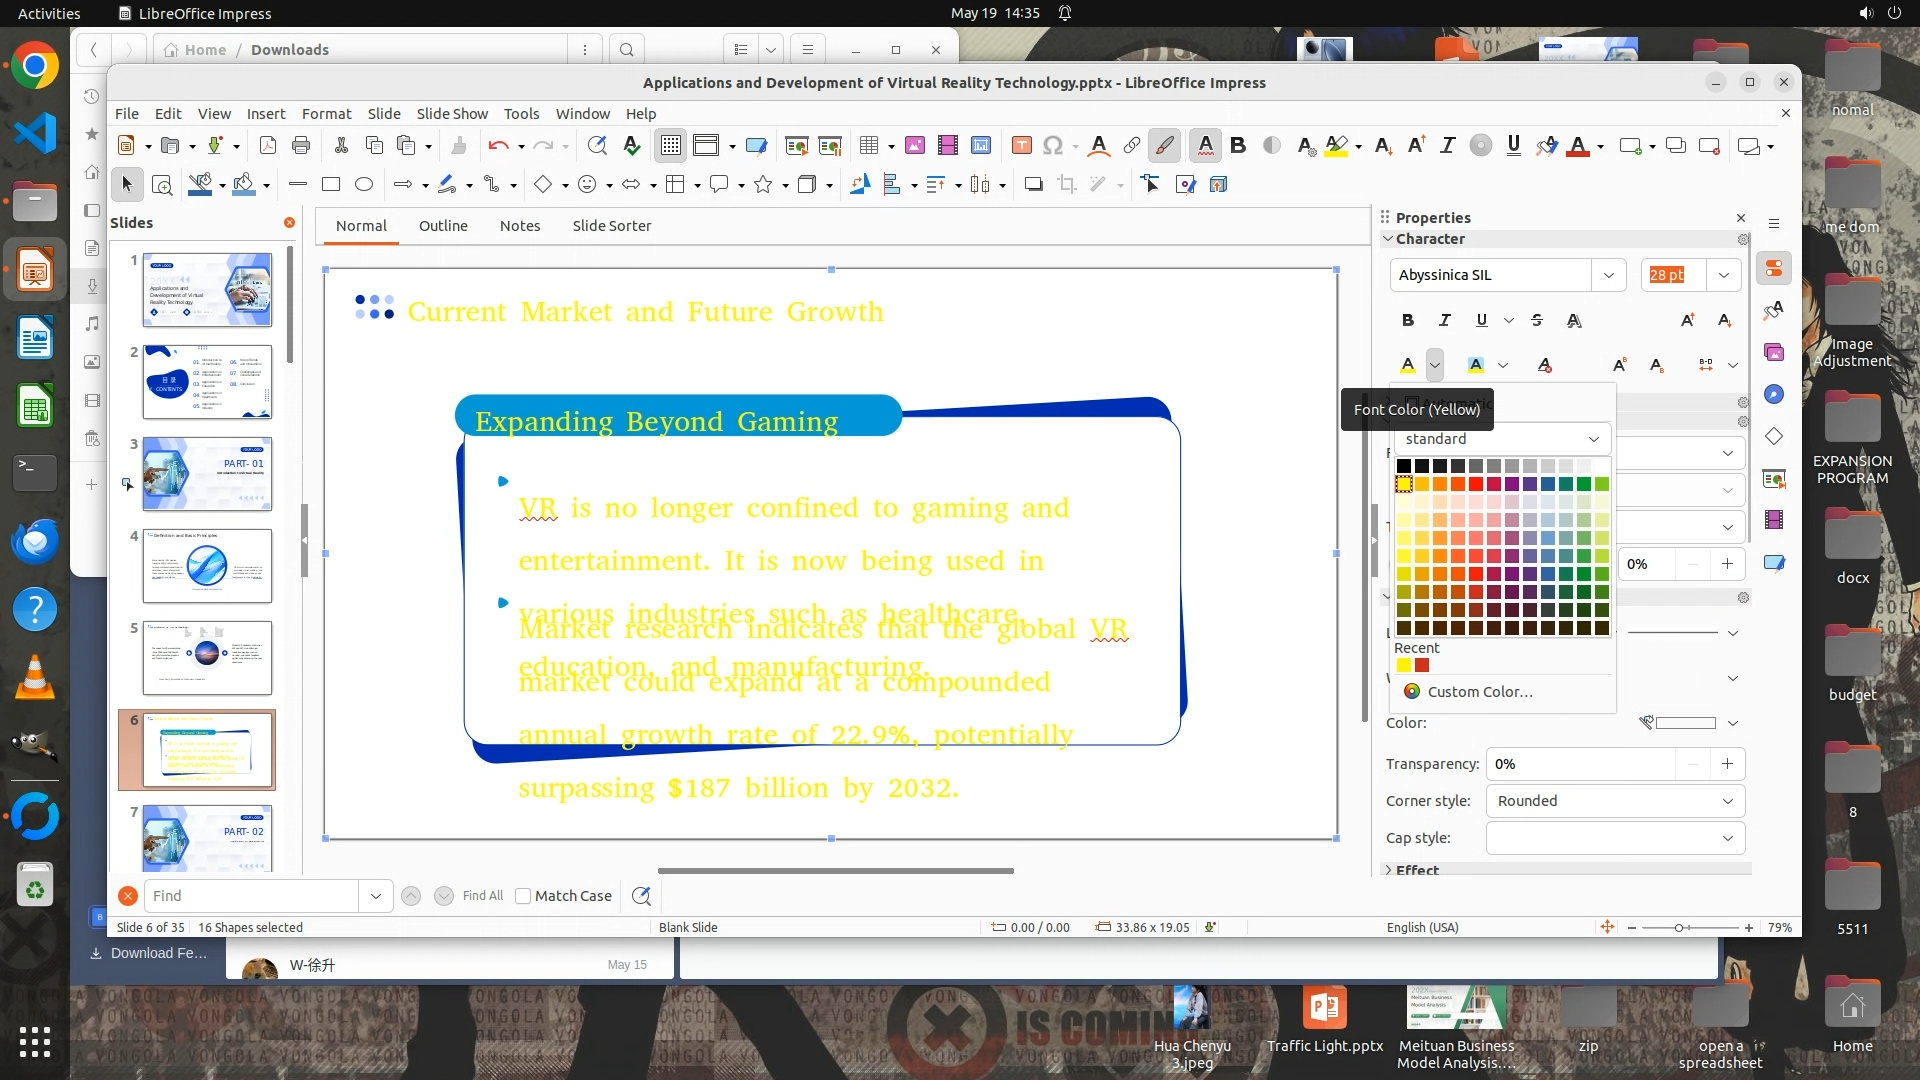Click the Undo arrow icon

498,146
